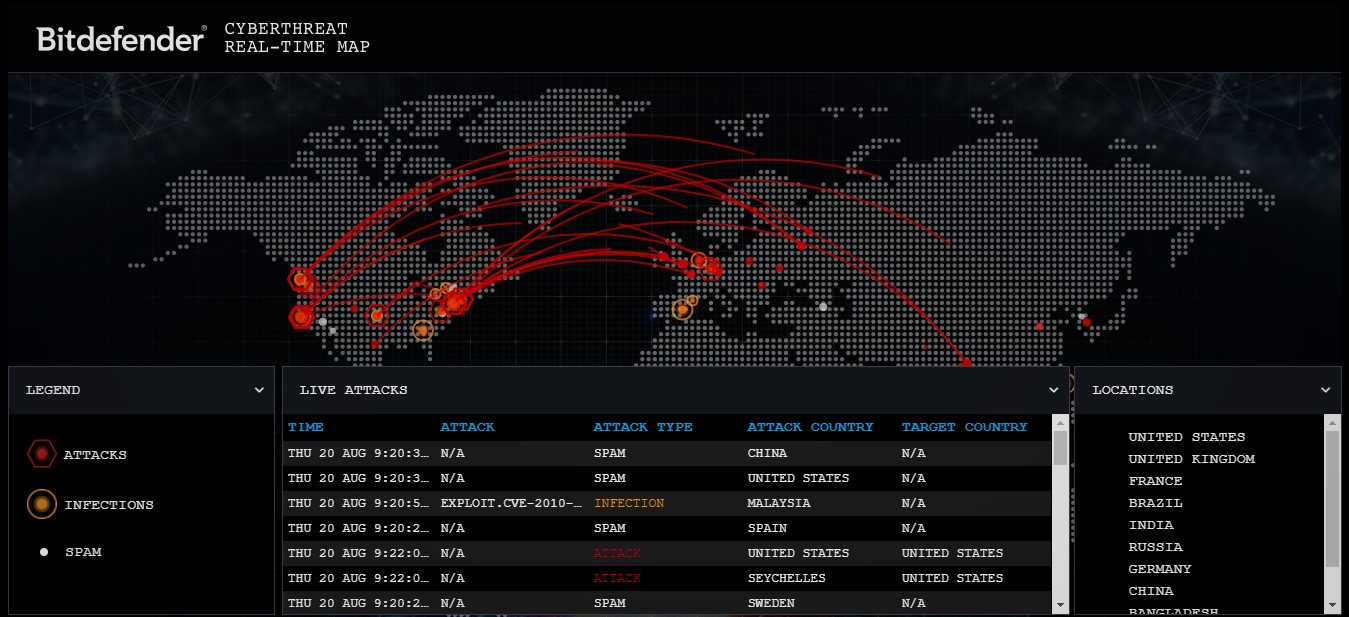Click the down arrow on Live Attacks scrollbar
Screen dimensions: 1349x617
click(1060, 606)
